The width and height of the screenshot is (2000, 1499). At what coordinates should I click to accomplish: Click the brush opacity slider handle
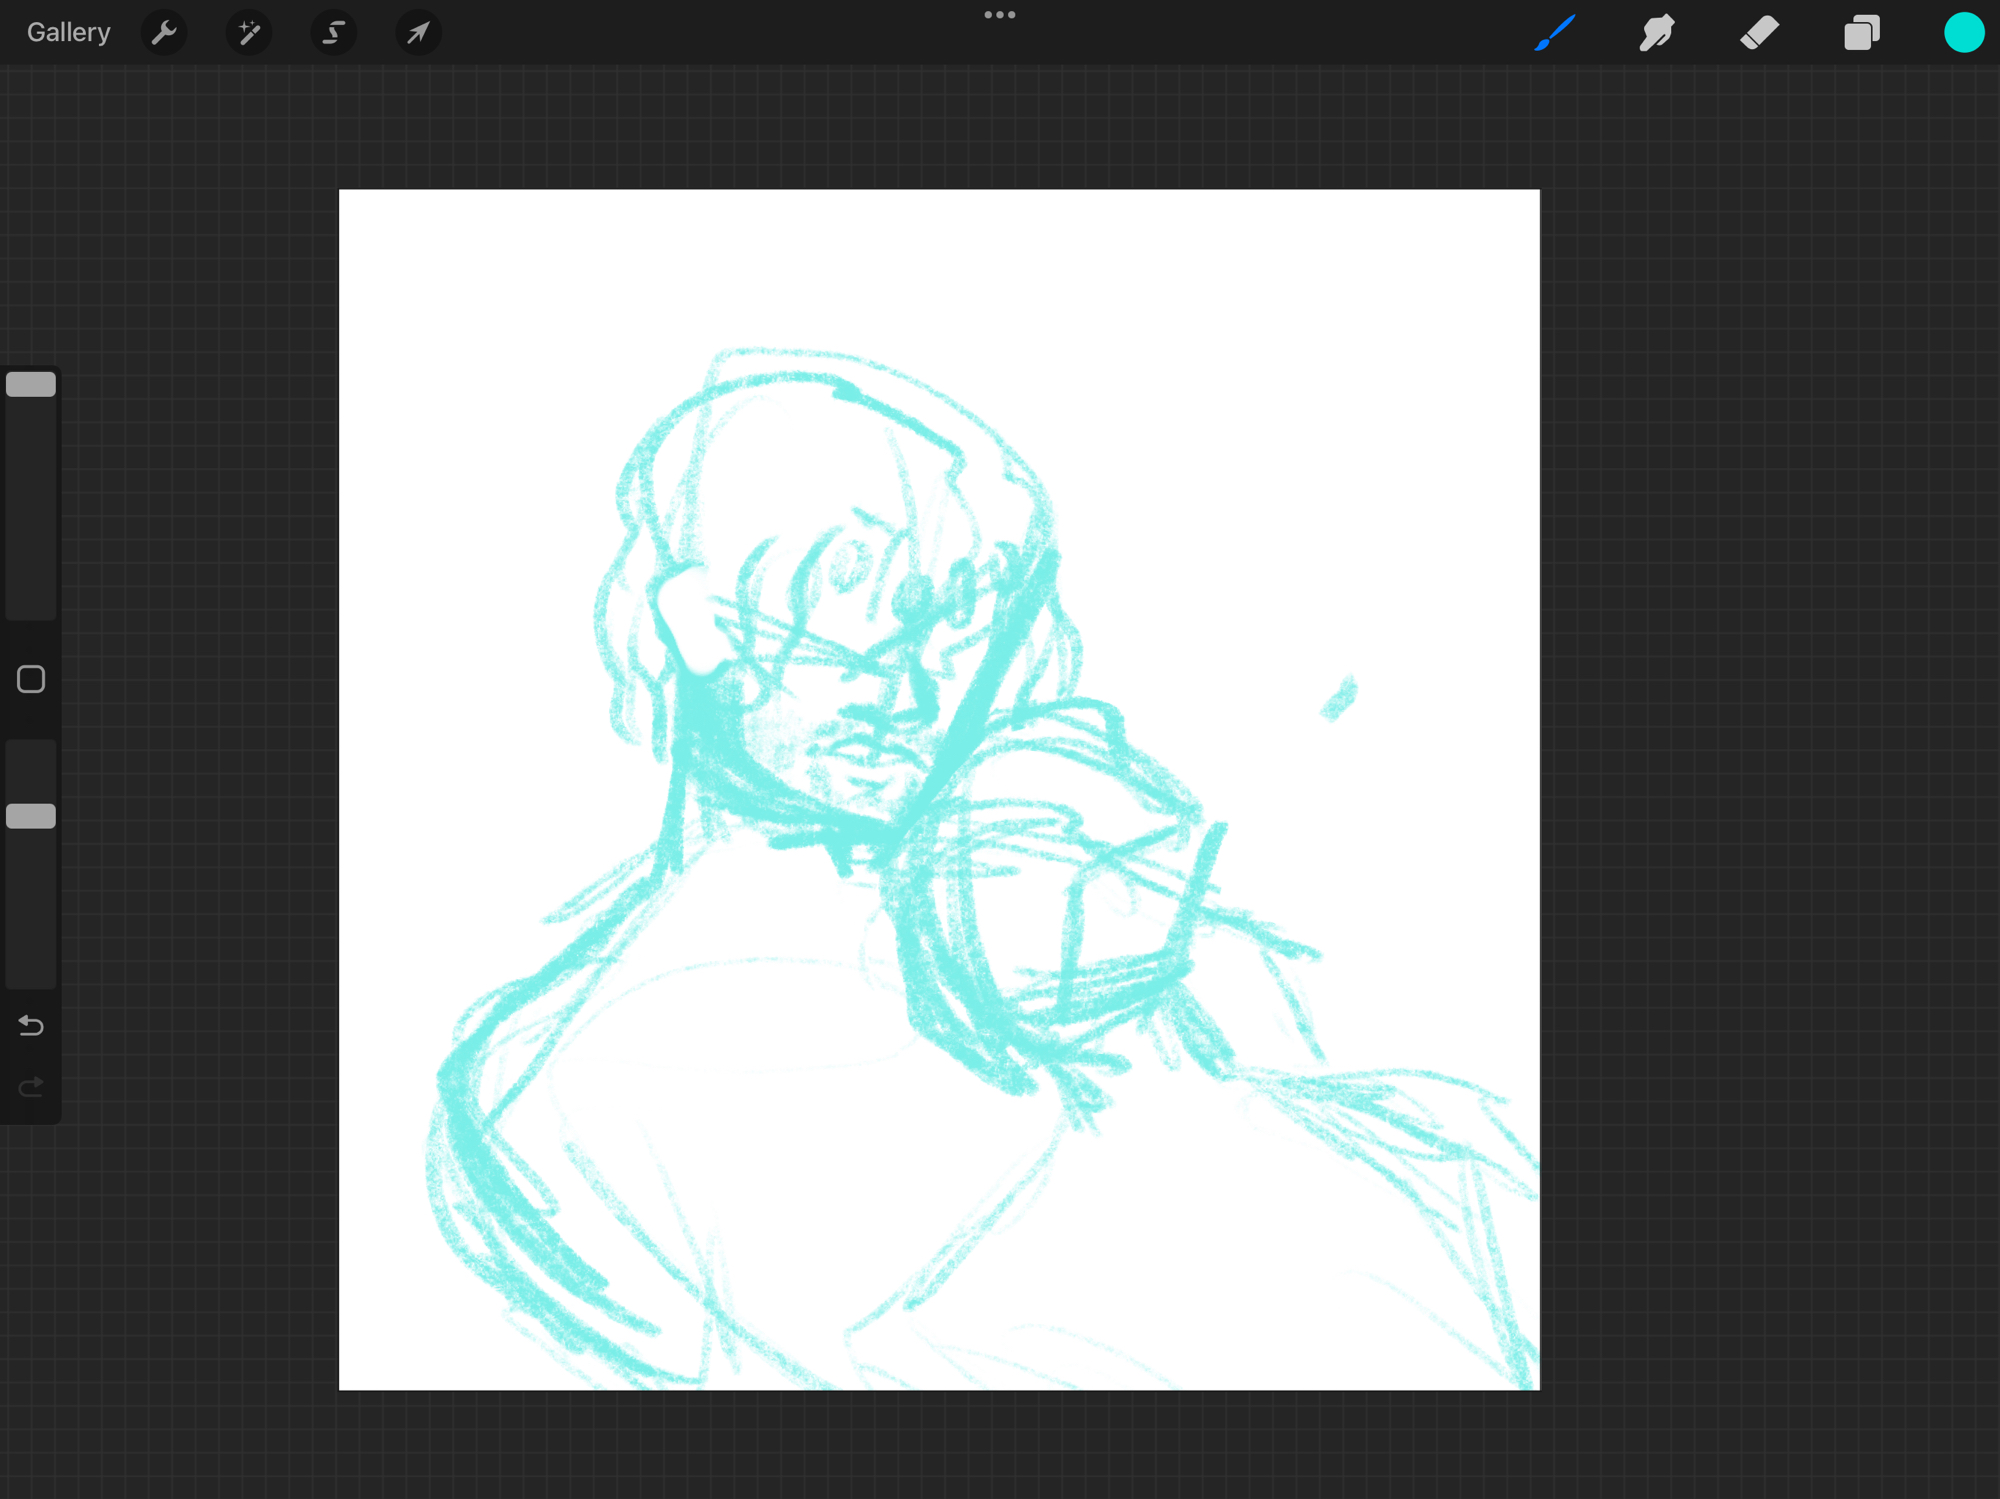click(x=31, y=816)
